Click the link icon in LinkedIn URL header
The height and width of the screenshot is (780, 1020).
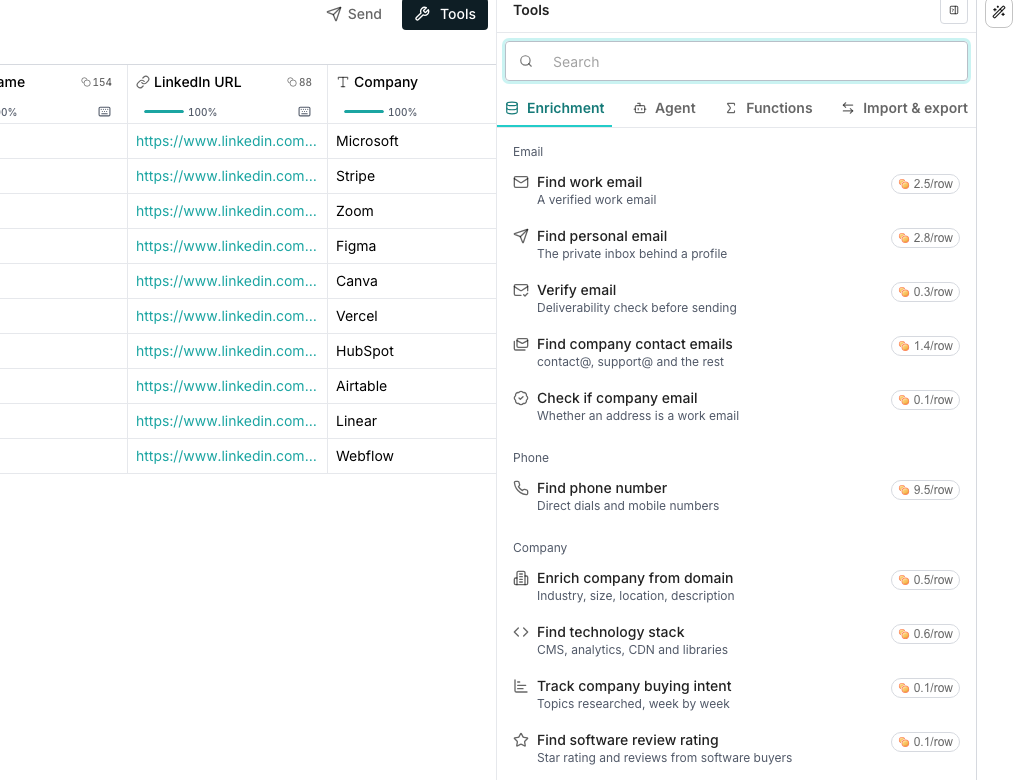pos(142,82)
